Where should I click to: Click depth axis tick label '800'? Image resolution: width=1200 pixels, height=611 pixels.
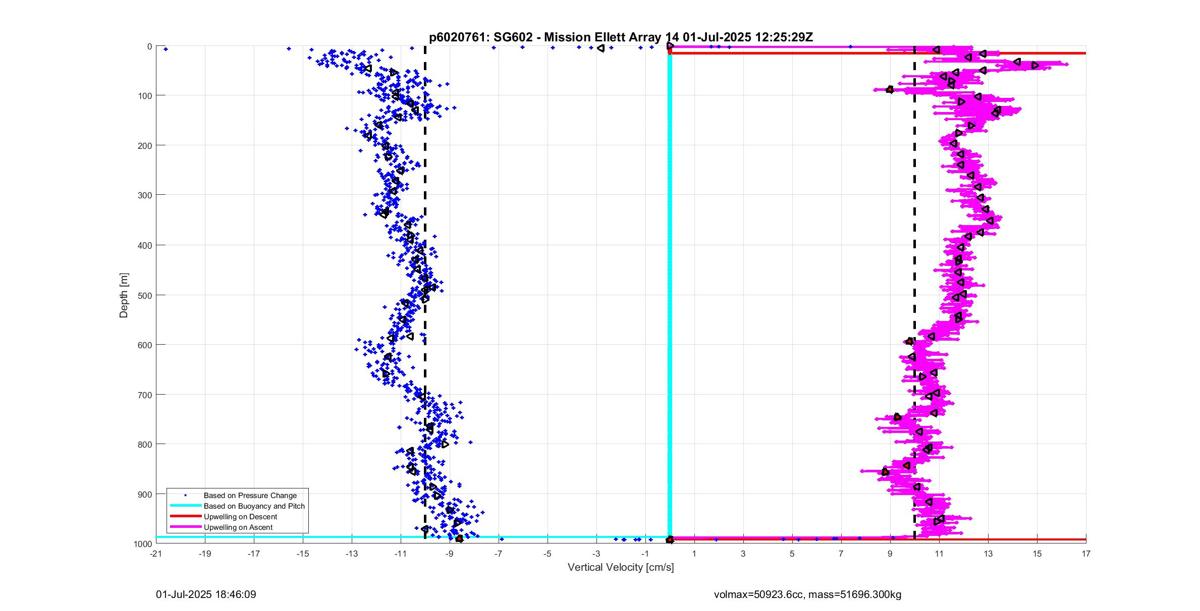click(x=144, y=444)
